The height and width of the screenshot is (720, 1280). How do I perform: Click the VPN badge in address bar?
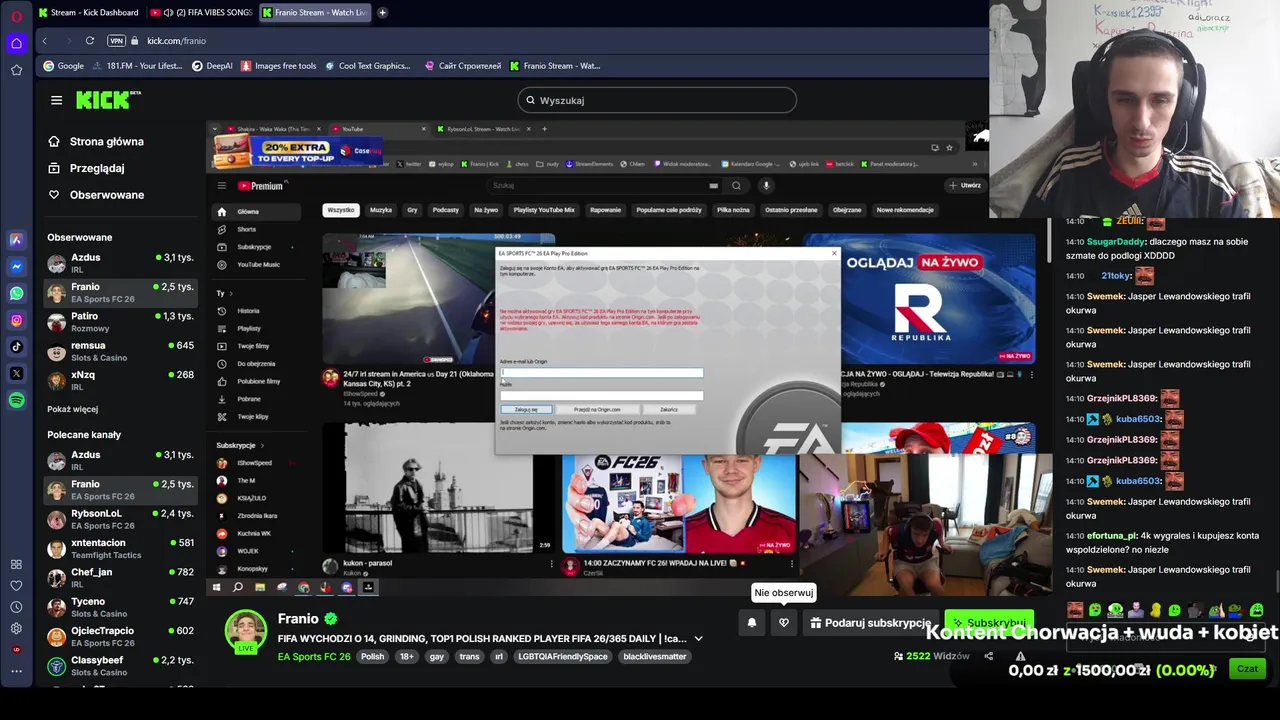(x=116, y=41)
